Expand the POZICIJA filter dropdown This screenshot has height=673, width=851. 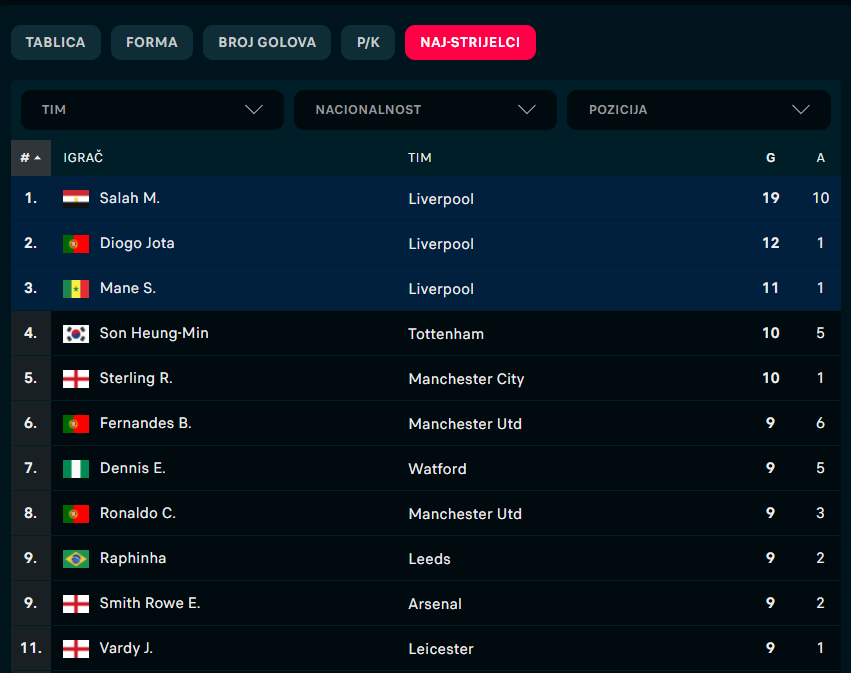click(698, 110)
